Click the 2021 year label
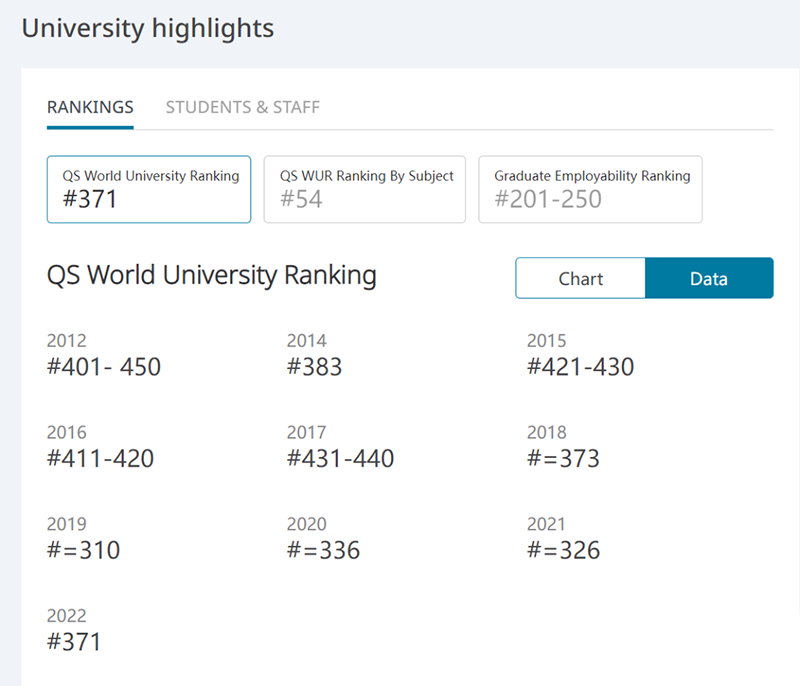 coord(546,524)
